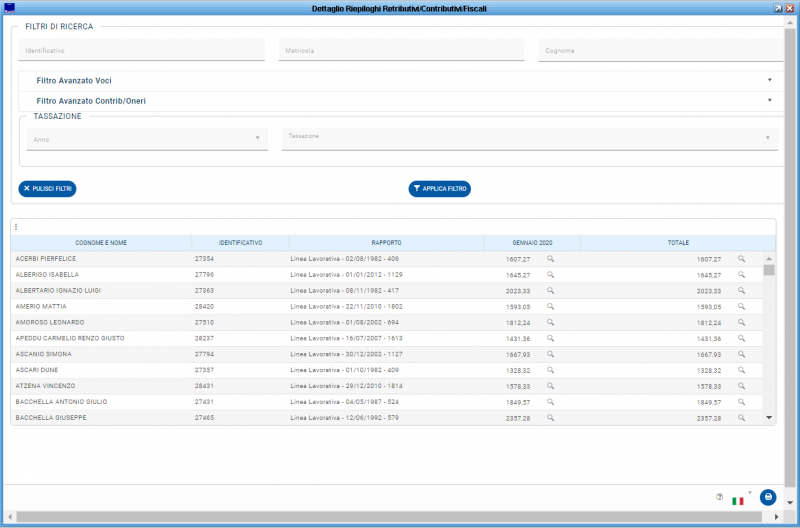Screen dimensions: 800x528
Task: Open the Italian flag language selector
Action: click(x=739, y=499)
